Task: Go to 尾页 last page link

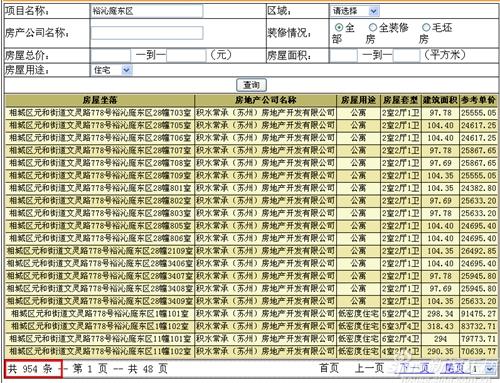Action: point(454,368)
